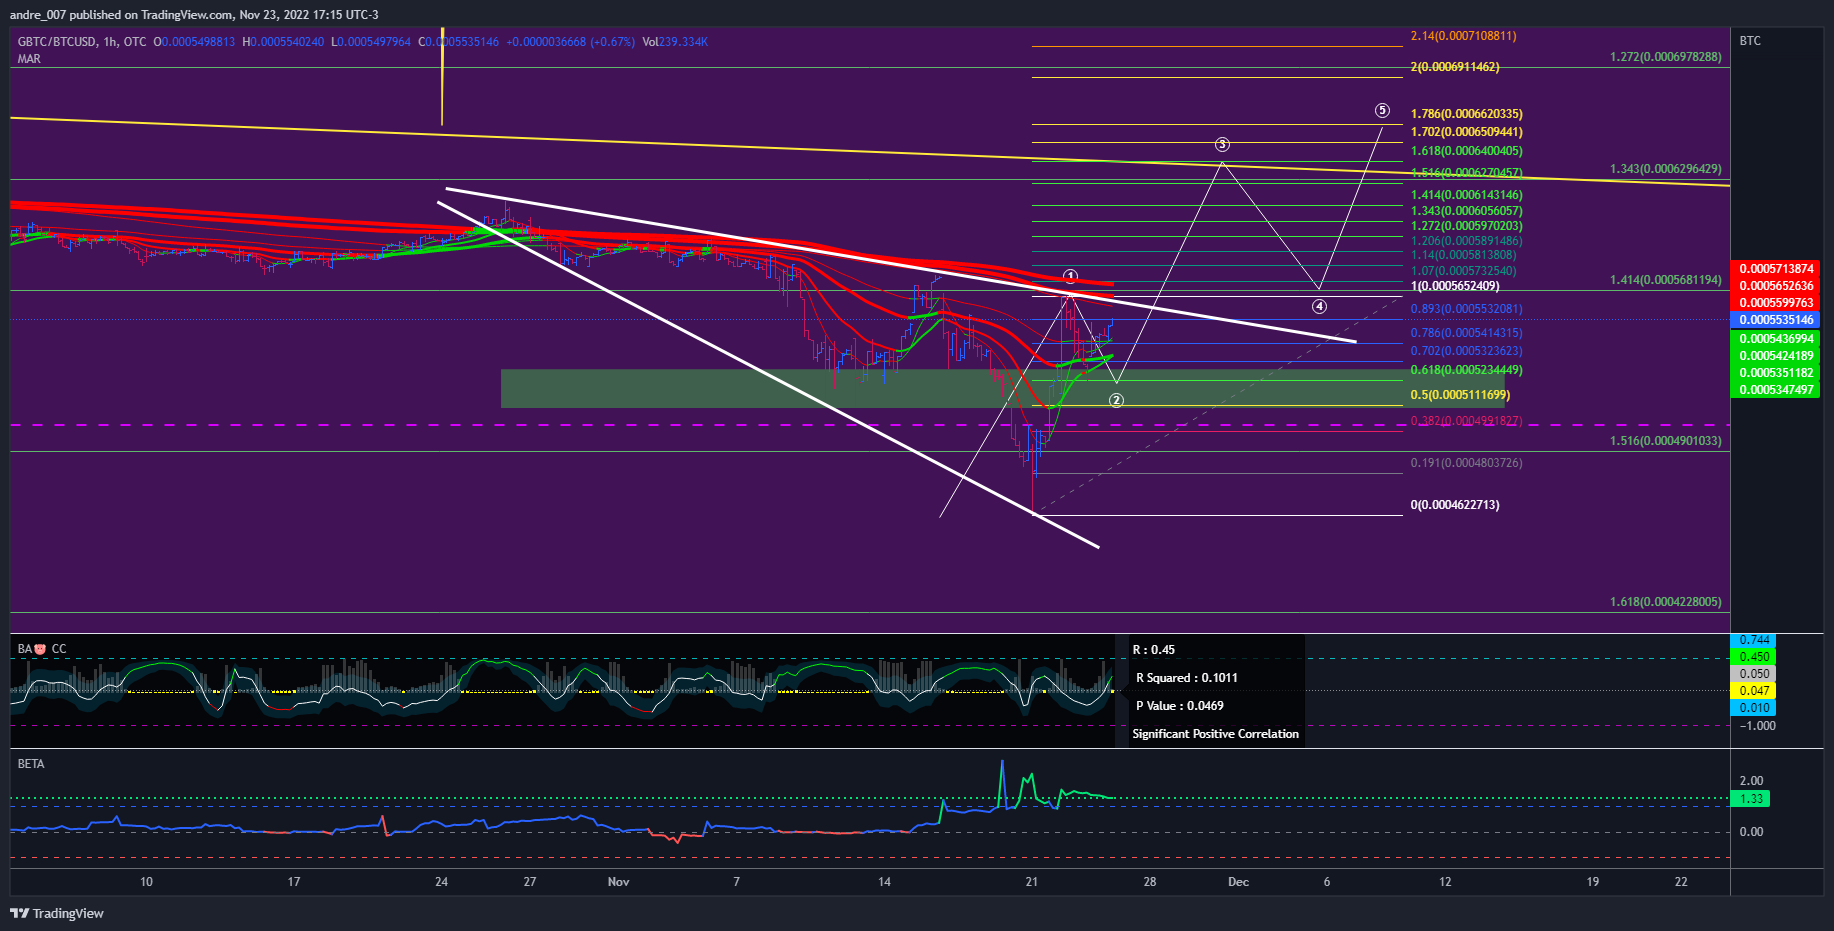This screenshot has height=931, width=1834.
Task: Click the red price tag 0.0005599763
Action: coord(1775,303)
